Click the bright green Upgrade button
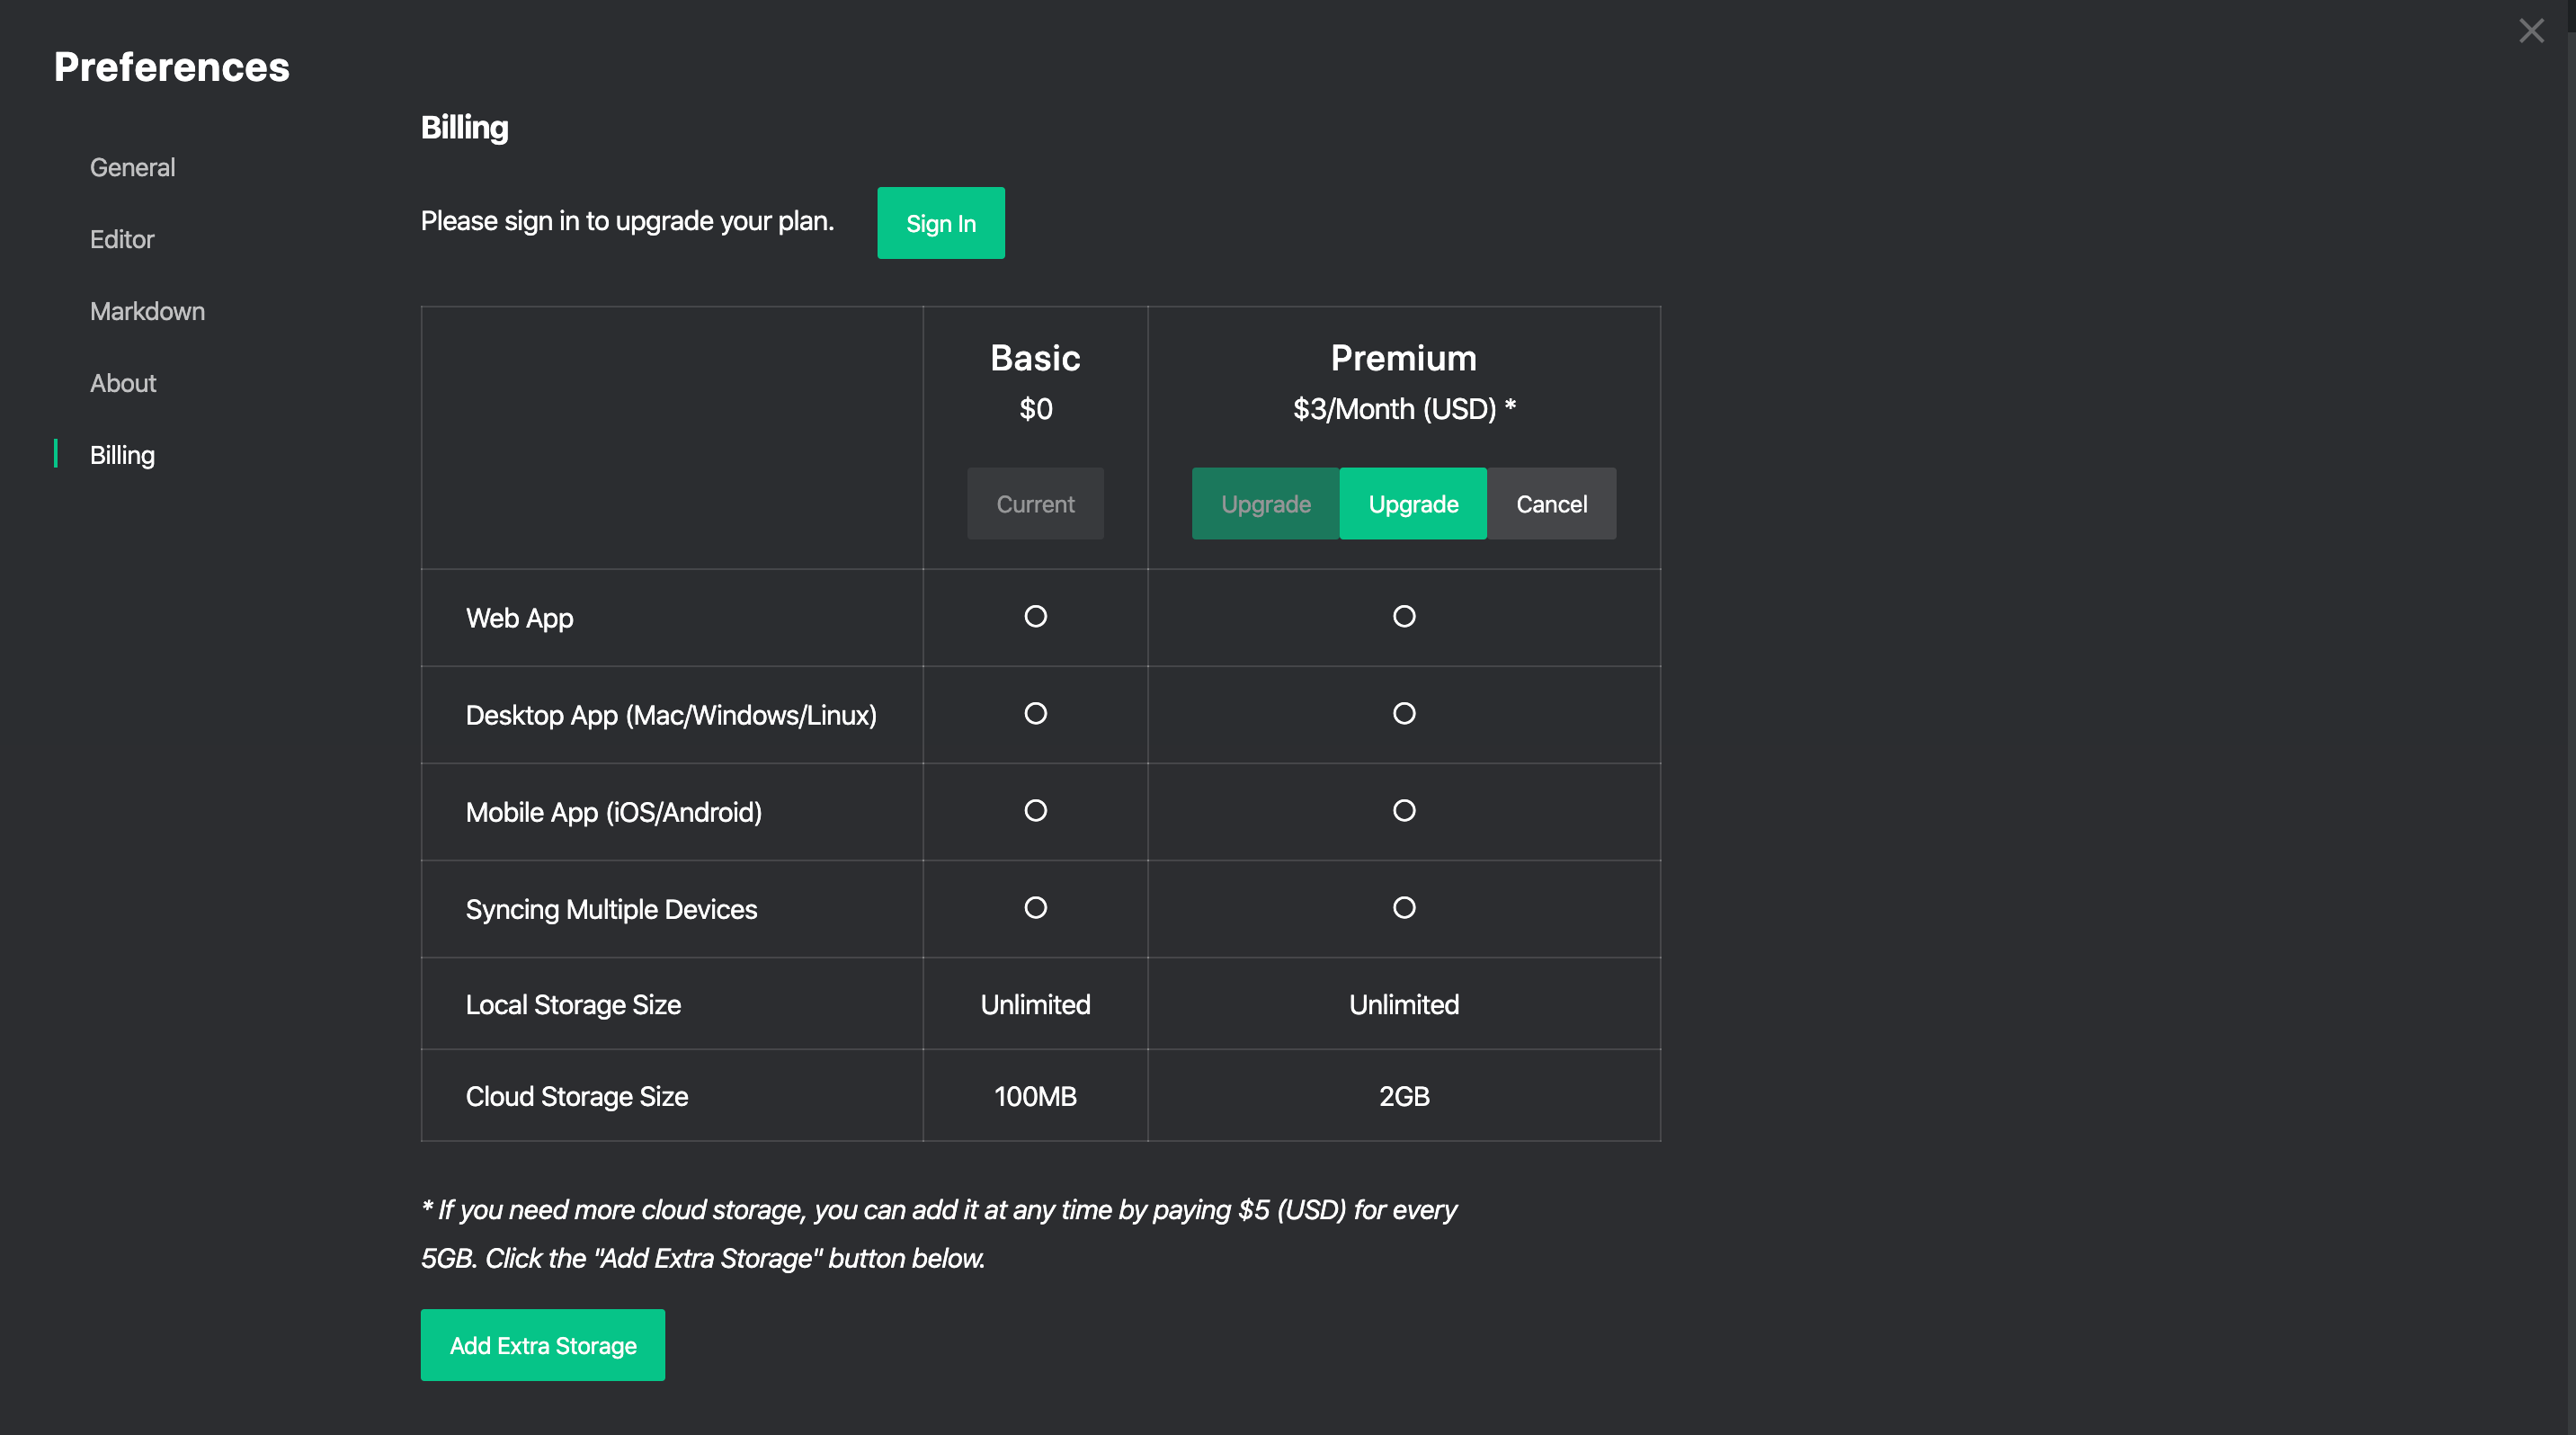The image size is (2576, 1435). 1412,504
